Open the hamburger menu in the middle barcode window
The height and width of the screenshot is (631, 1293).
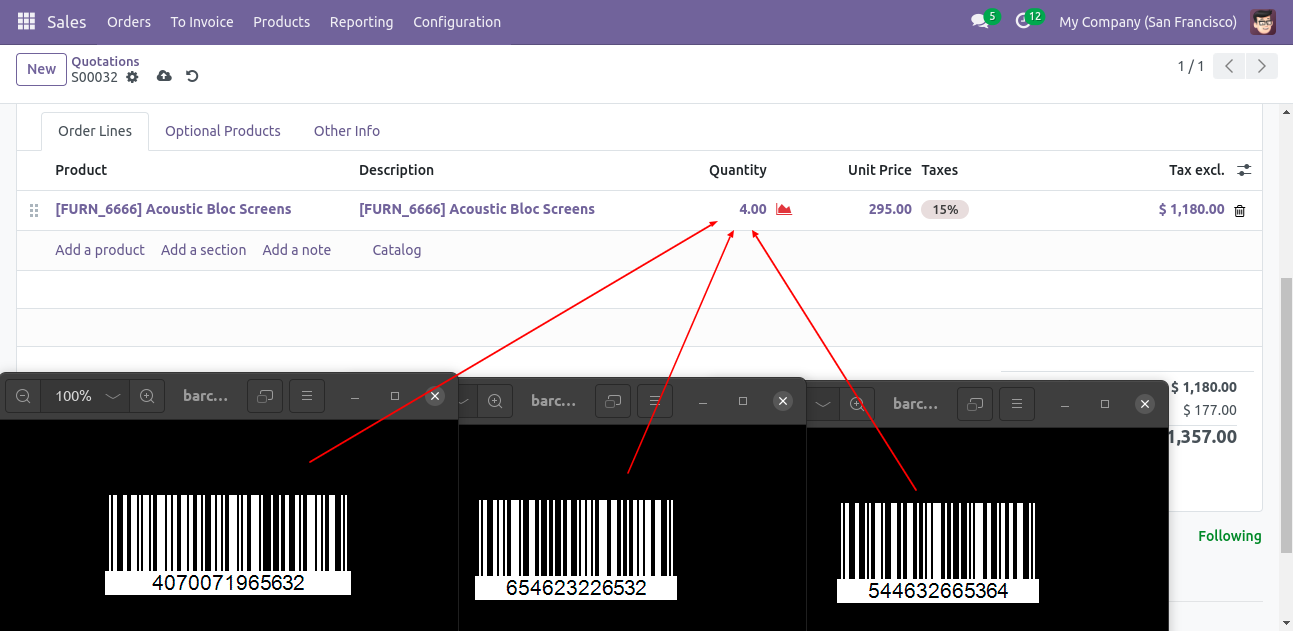[x=655, y=402]
